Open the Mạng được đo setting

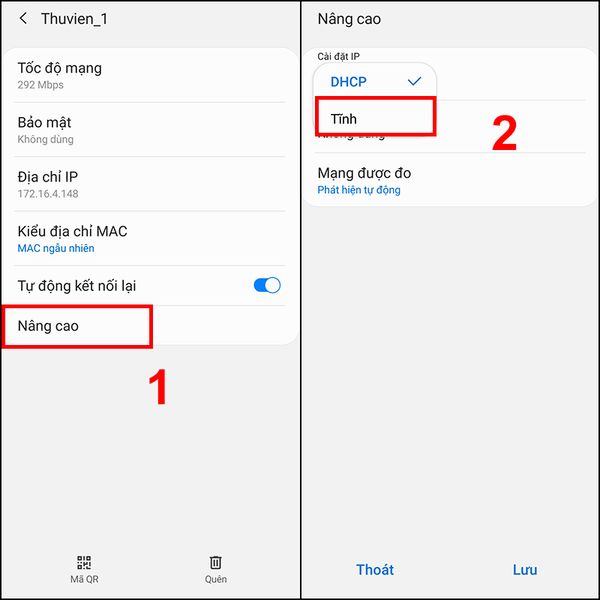point(450,181)
